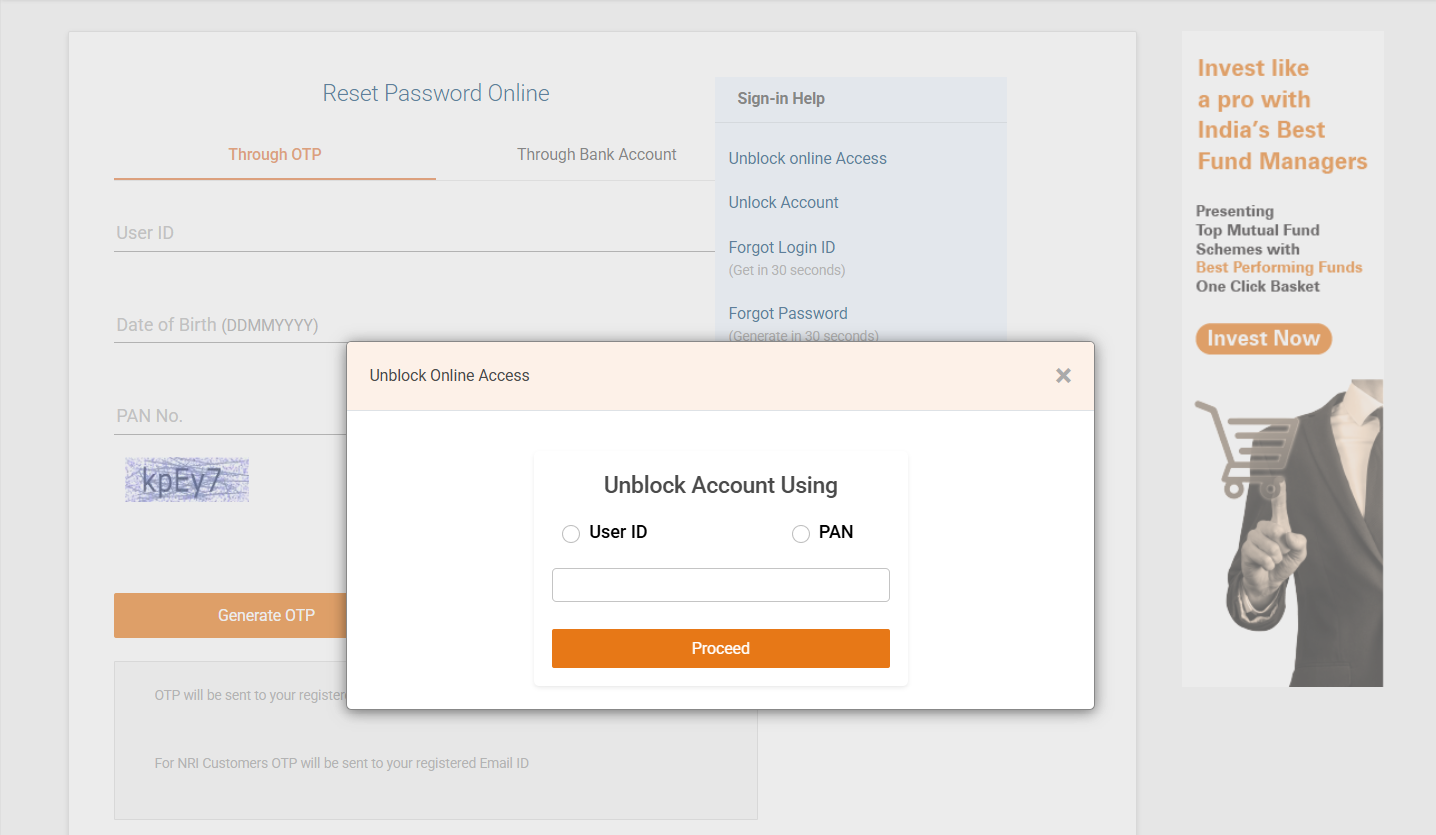This screenshot has height=835, width=1436.
Task: Open the Forgot Login ID link
Action: [781, 248]
